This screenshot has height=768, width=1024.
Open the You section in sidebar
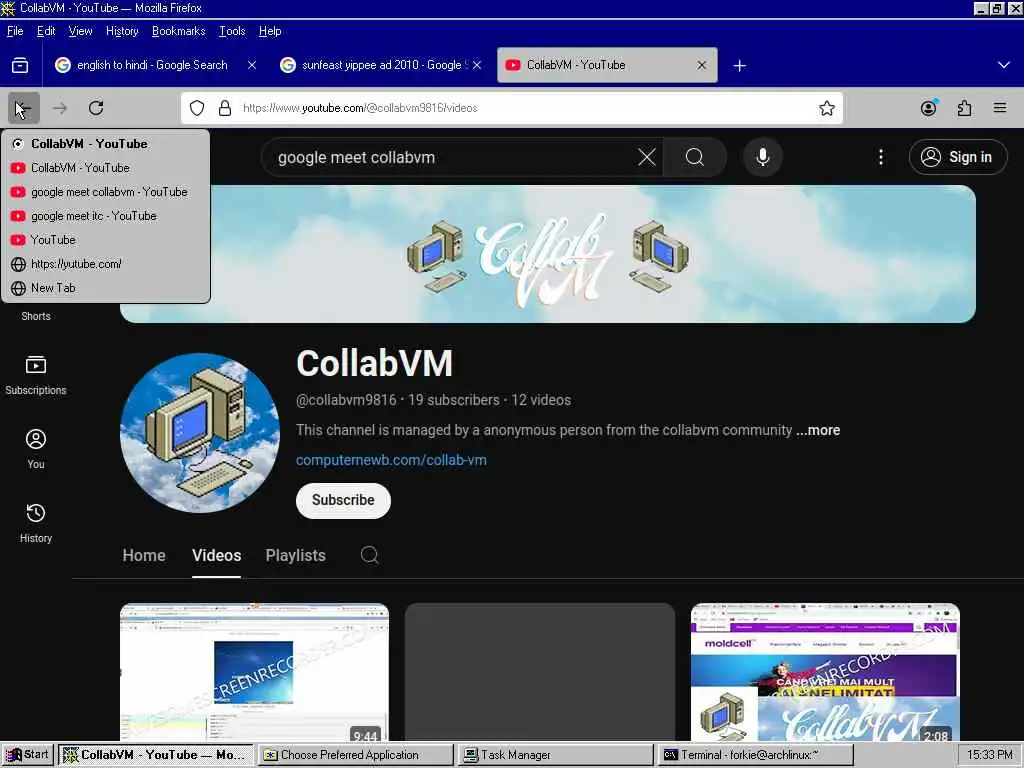(x=36, y=449)
